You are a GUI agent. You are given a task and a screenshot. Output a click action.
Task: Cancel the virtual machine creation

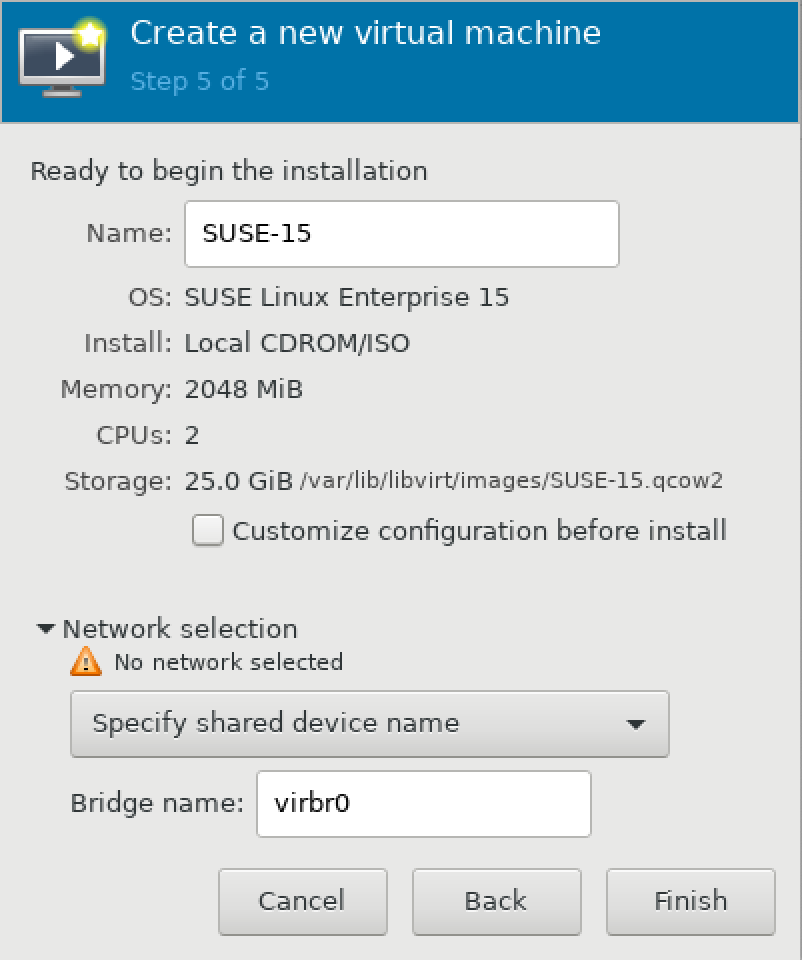(302, 901)
